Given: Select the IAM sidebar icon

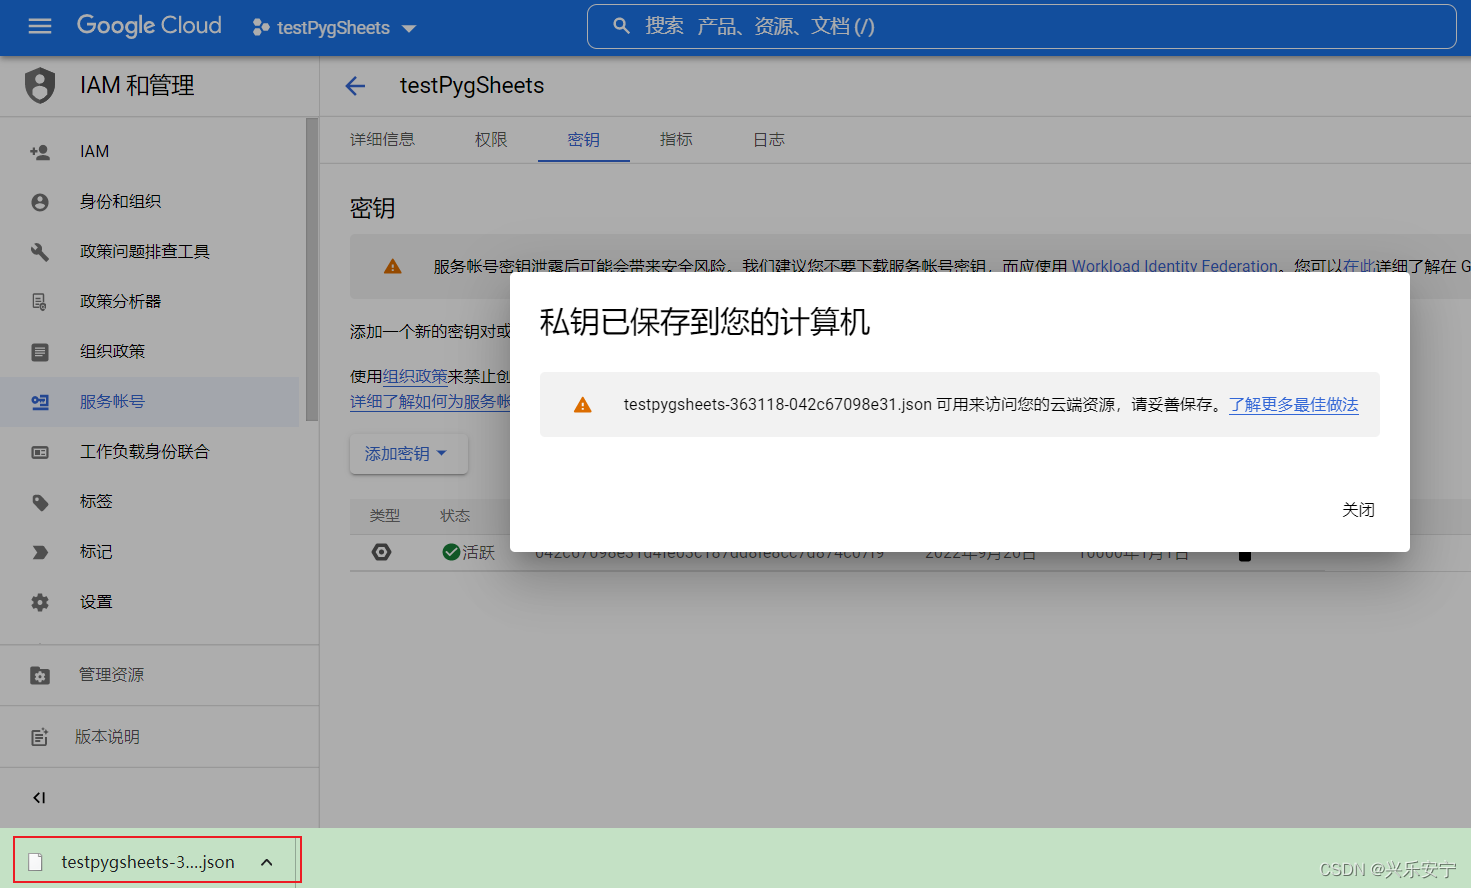Looking at the screenshot, I should click(x=40, y=151).
